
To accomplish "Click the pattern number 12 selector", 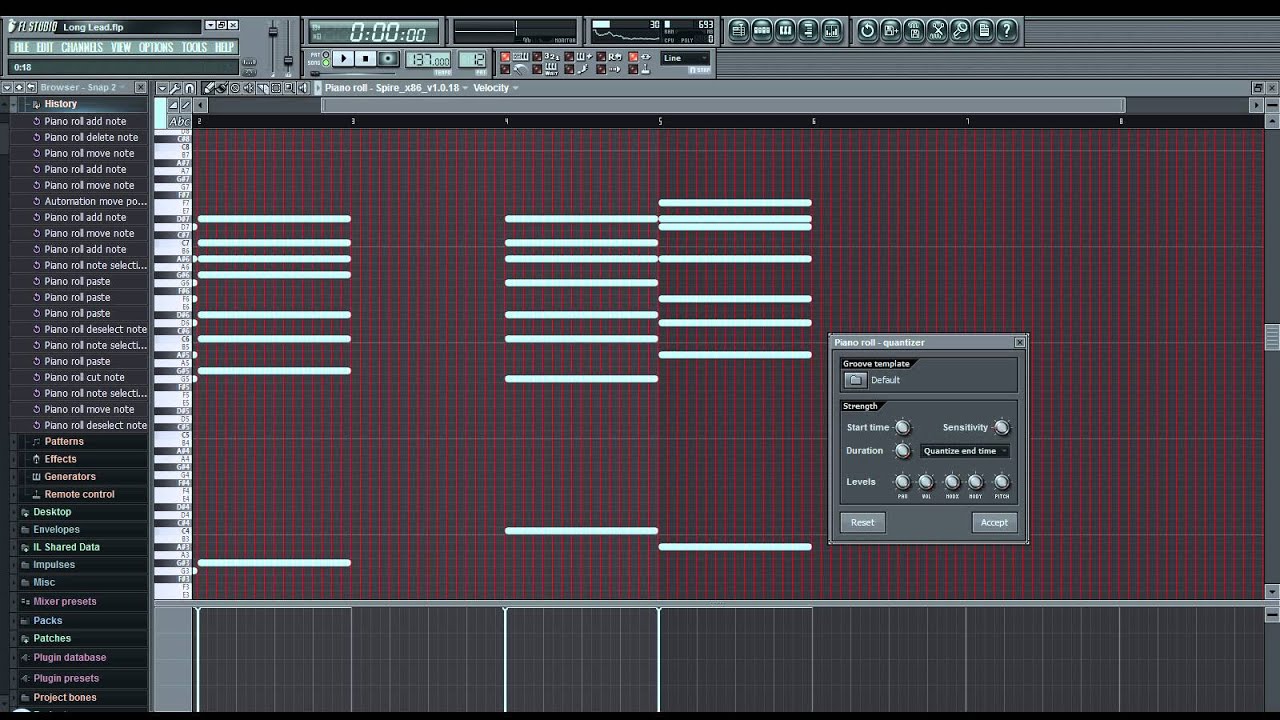I will tap(472, 60).
